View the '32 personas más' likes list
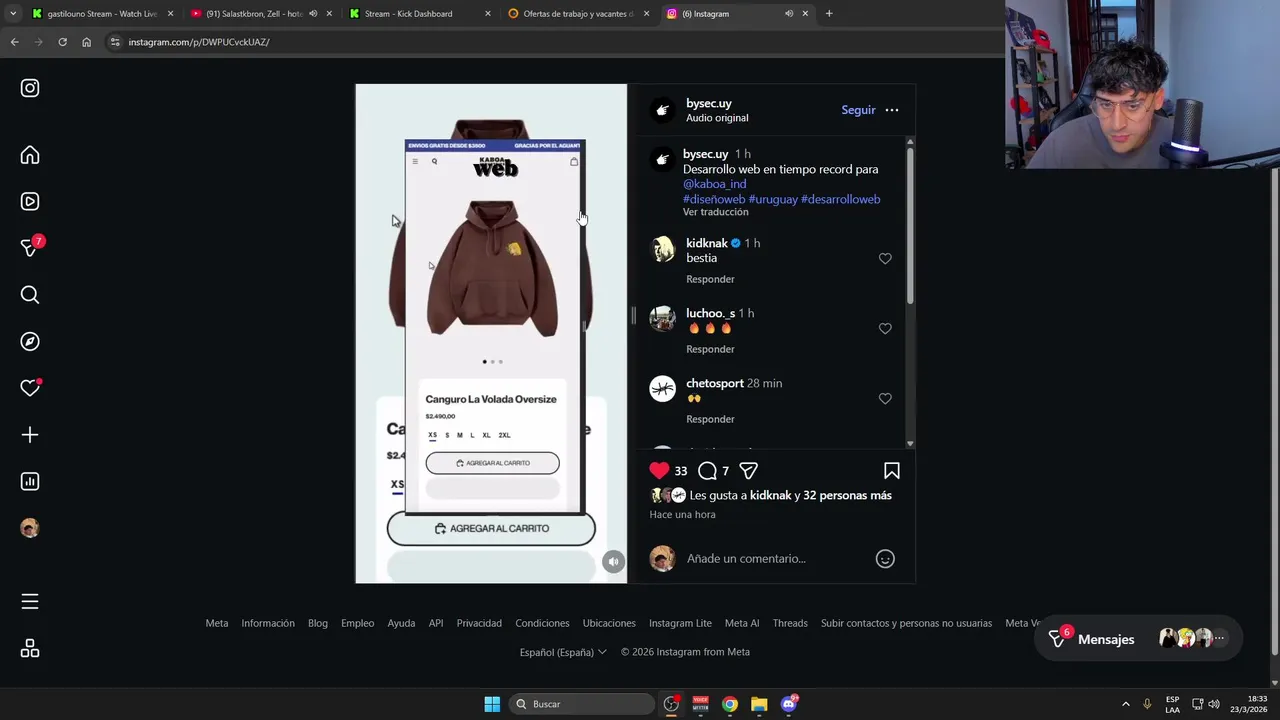Image resolution: width=1280 pixels, height=720 pixels. point(847,495)
